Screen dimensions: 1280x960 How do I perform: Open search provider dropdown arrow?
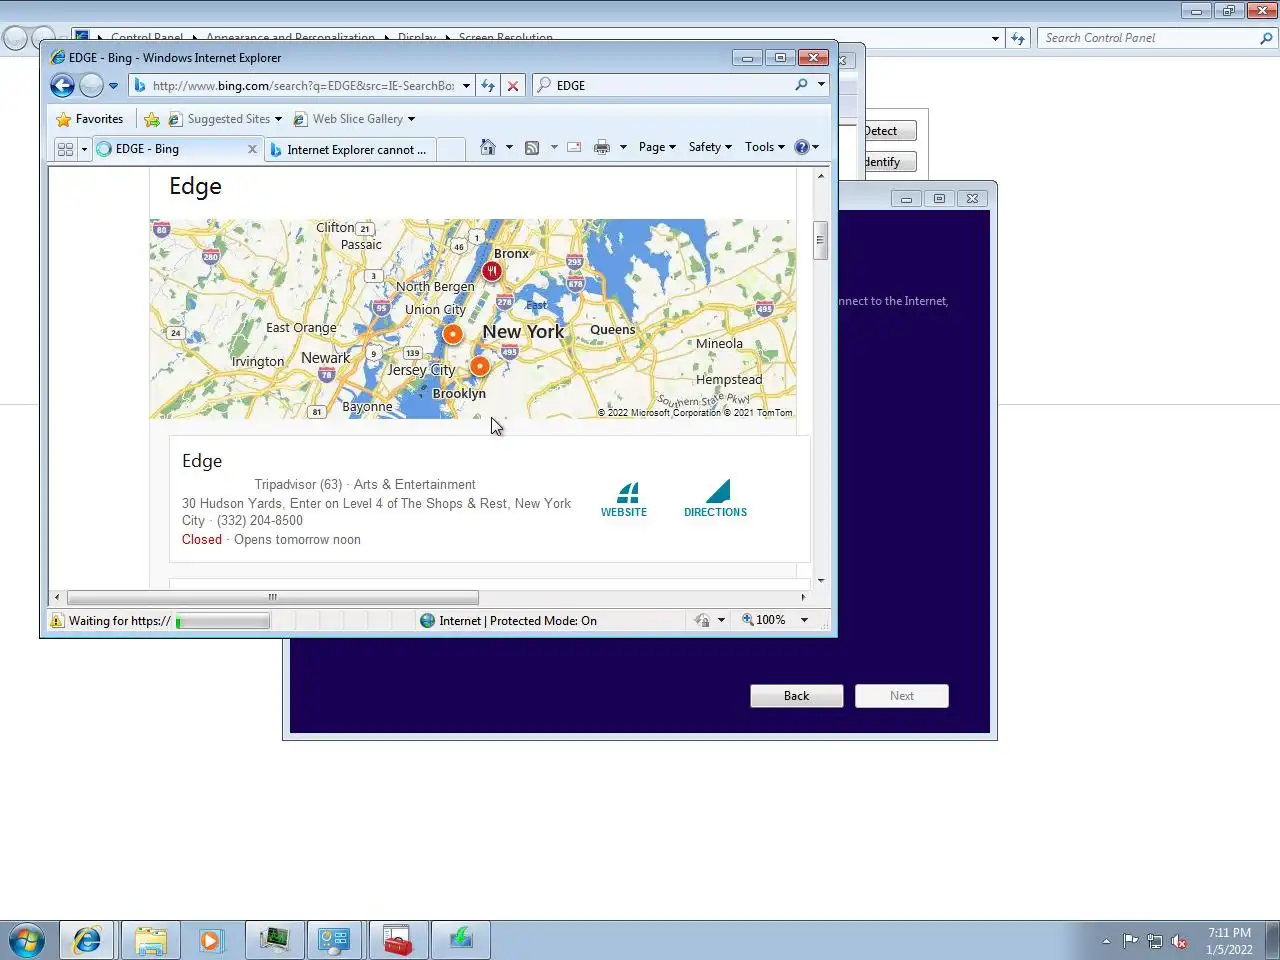821,85
